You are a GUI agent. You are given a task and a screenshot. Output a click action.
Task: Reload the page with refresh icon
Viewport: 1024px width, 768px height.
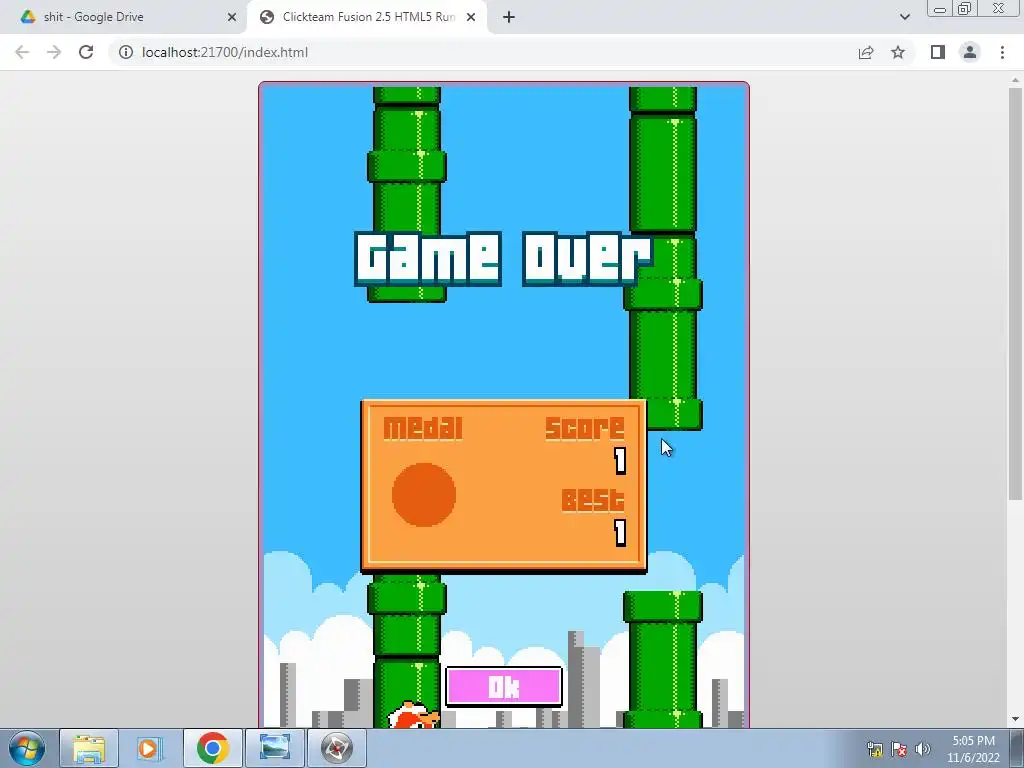[86, 52]
